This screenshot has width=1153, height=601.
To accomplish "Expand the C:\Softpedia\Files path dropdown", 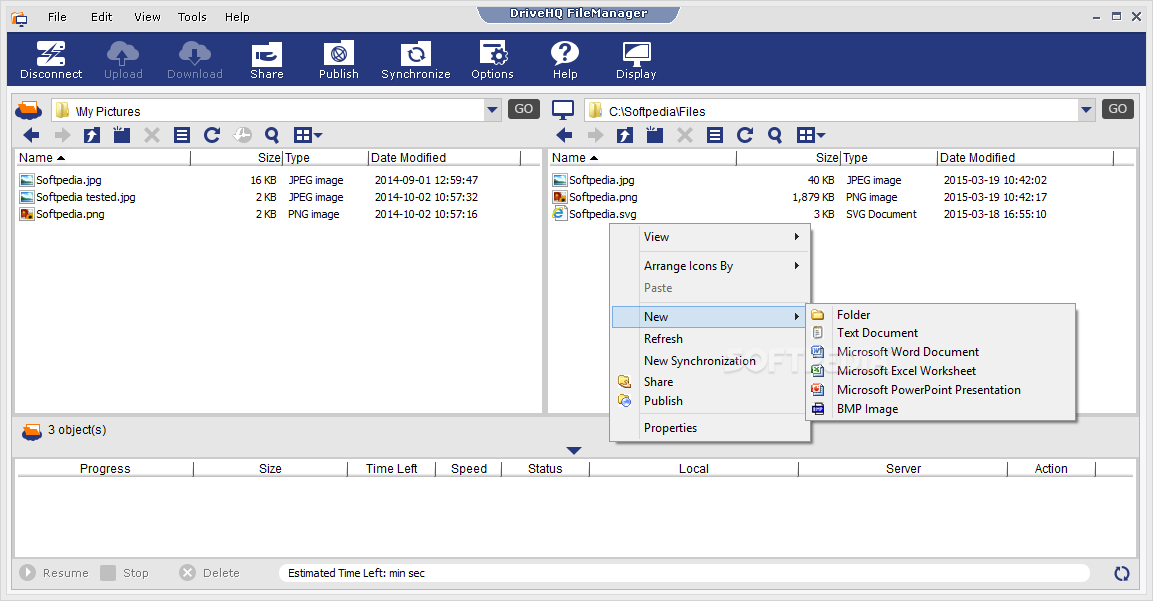I will coord(1086,110).
